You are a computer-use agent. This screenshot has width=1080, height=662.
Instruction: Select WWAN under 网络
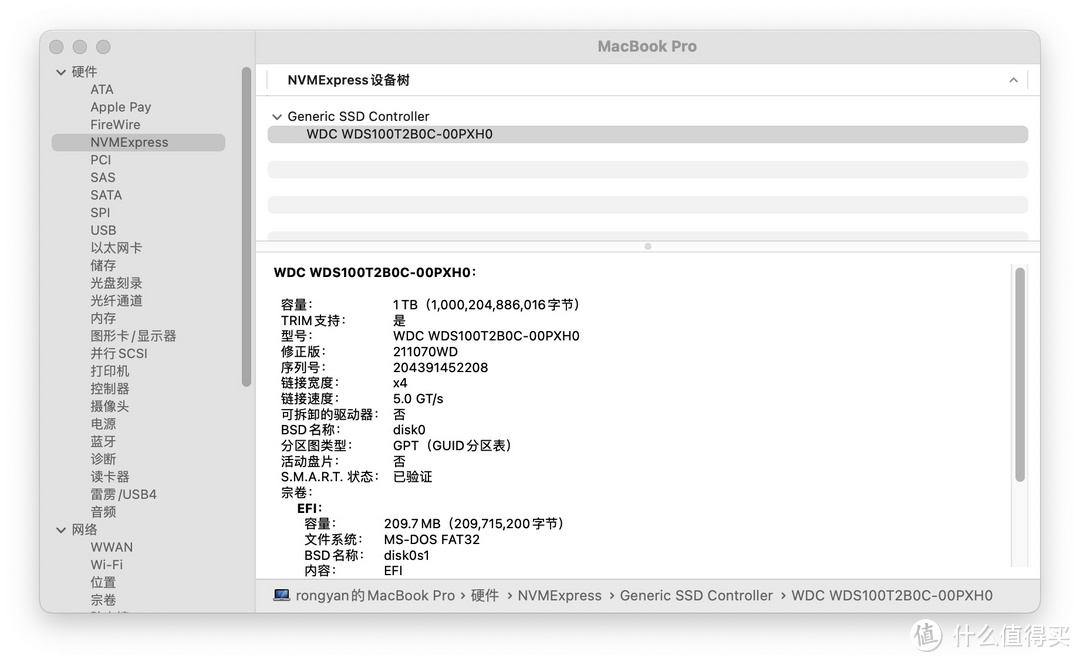point(112,547)
